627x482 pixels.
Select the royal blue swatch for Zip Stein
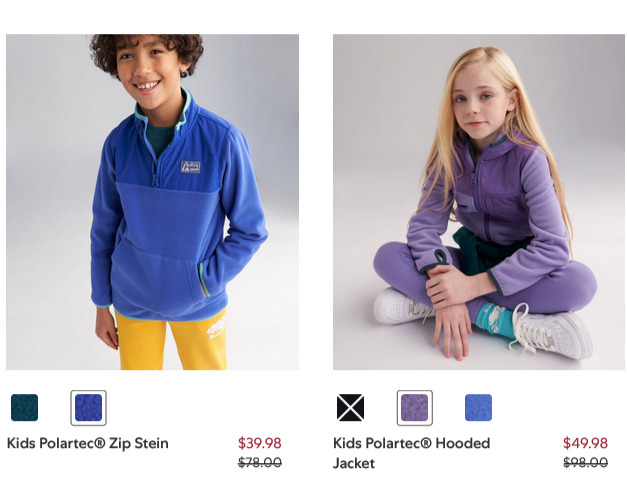(x=88, y=407)
